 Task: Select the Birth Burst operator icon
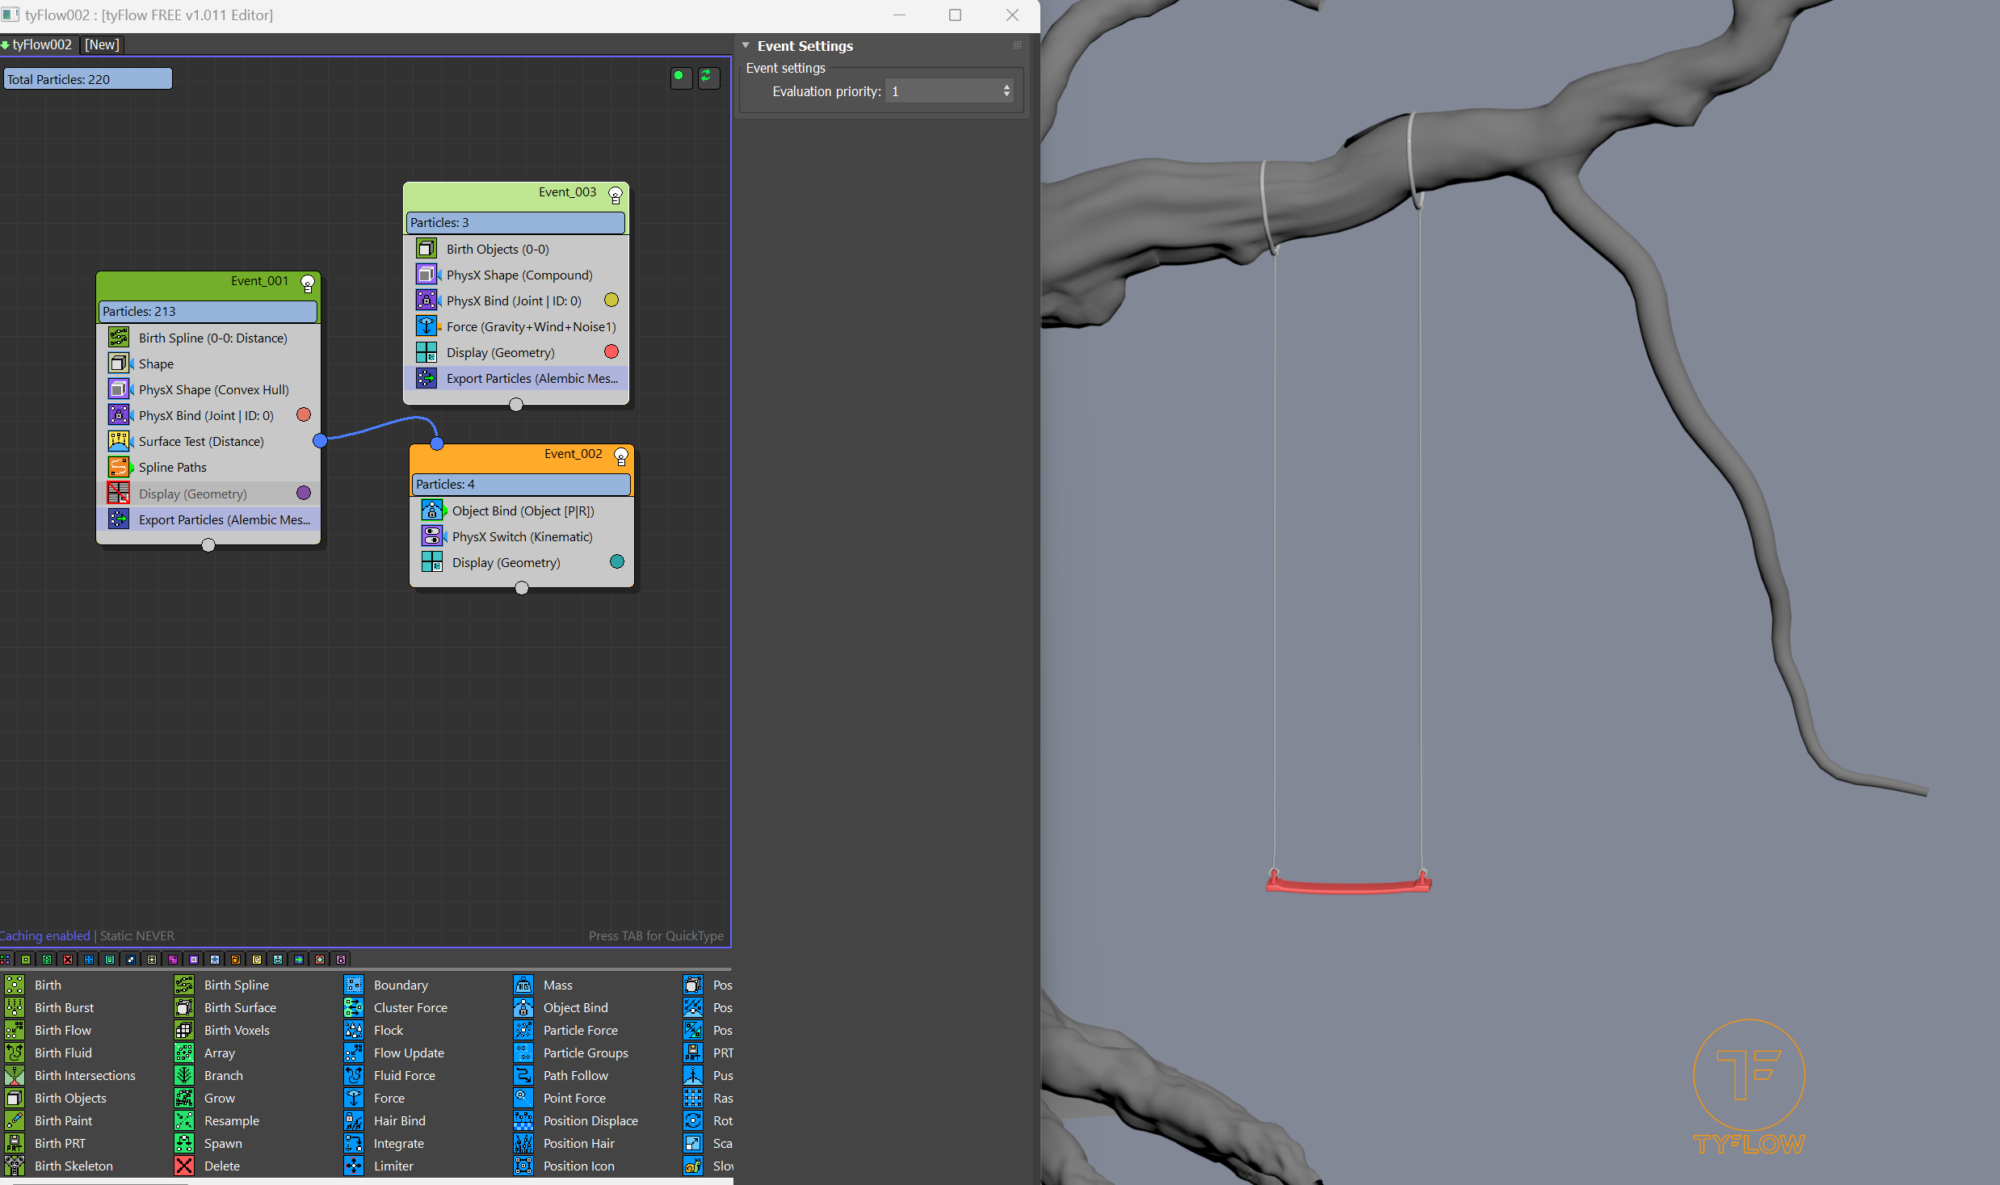point(15,1008)
